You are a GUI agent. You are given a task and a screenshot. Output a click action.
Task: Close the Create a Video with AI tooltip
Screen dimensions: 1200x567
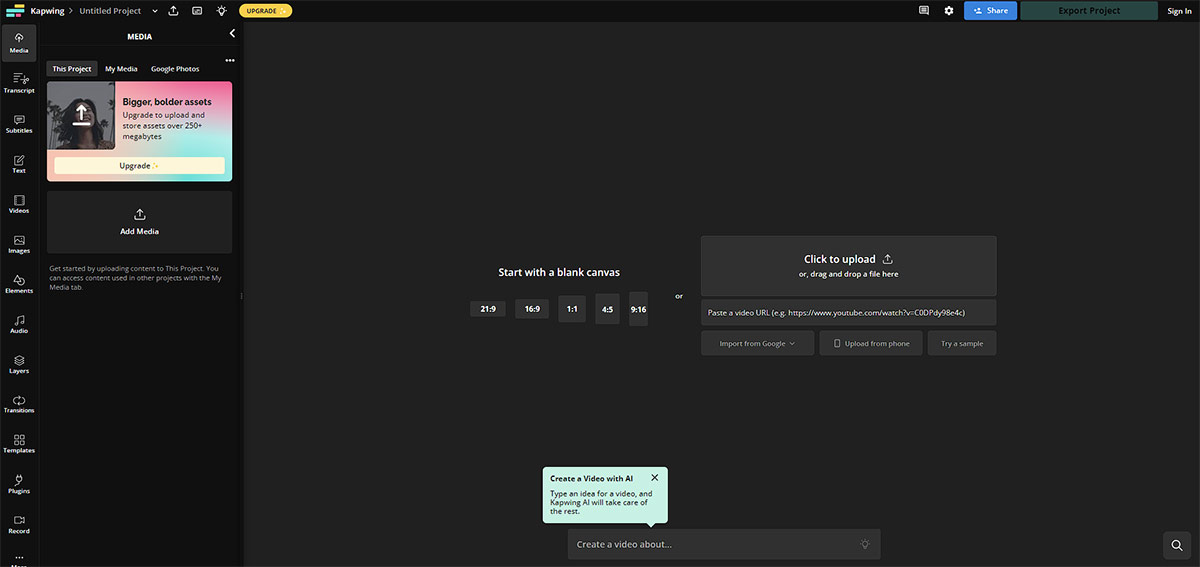(x=655, y=477)
